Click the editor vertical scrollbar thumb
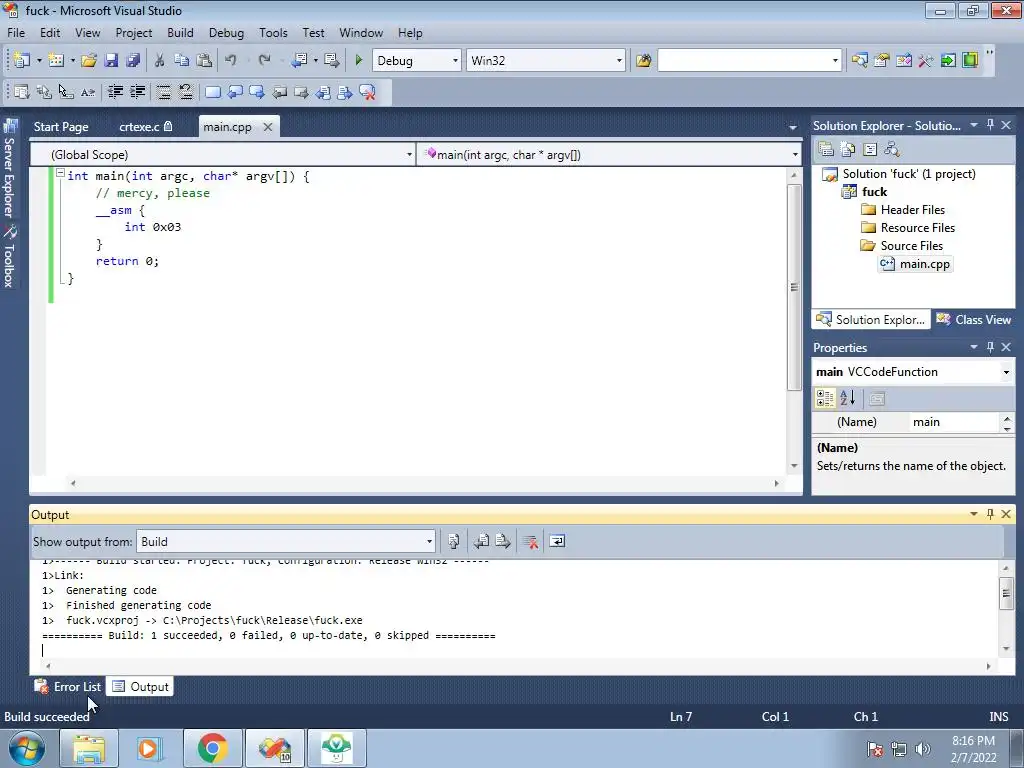 (x=794, y=287)
